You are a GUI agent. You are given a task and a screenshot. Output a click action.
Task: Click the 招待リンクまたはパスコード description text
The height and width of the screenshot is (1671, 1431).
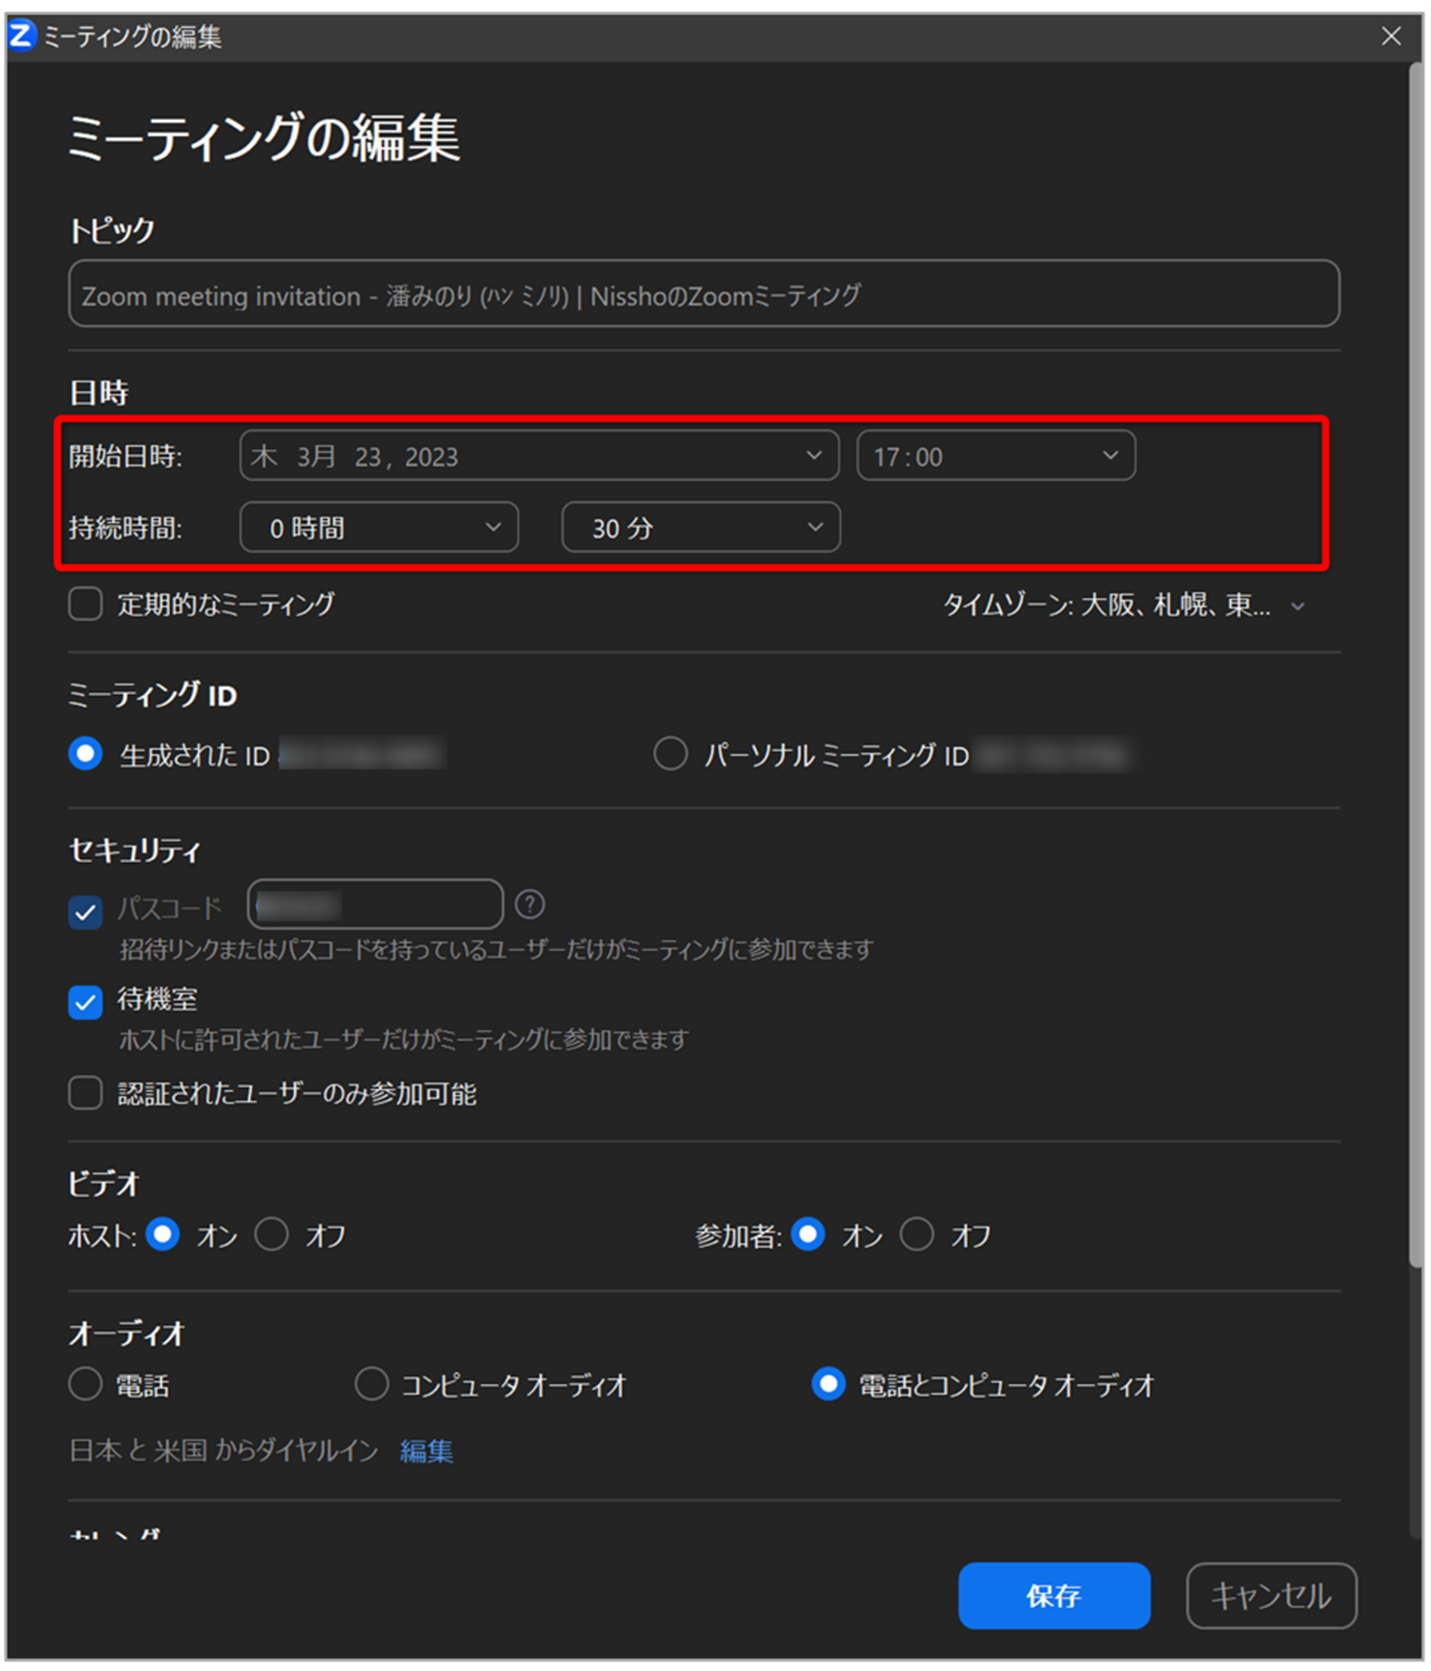tap(497, 949)
